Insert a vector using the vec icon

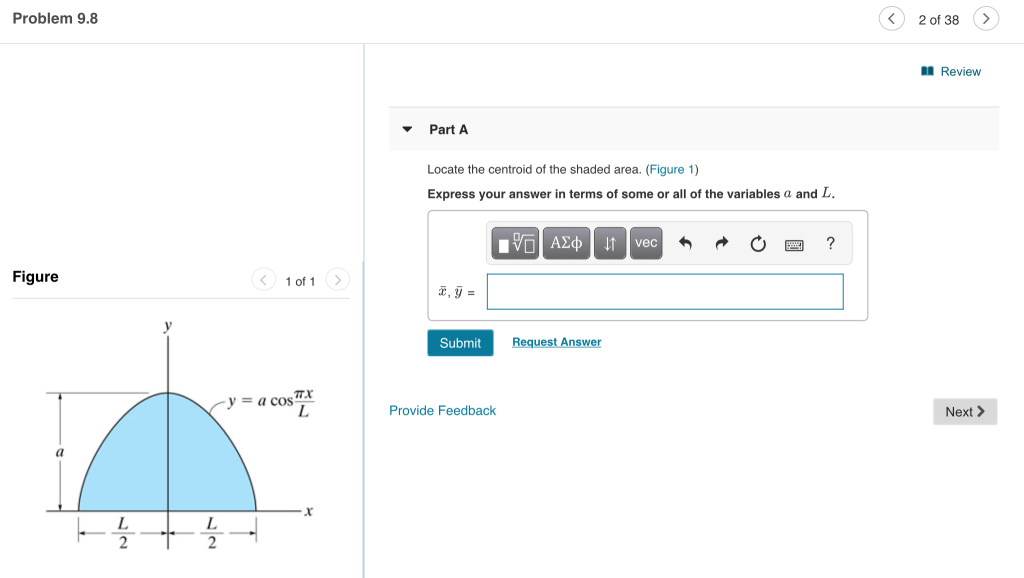point(646,242)
